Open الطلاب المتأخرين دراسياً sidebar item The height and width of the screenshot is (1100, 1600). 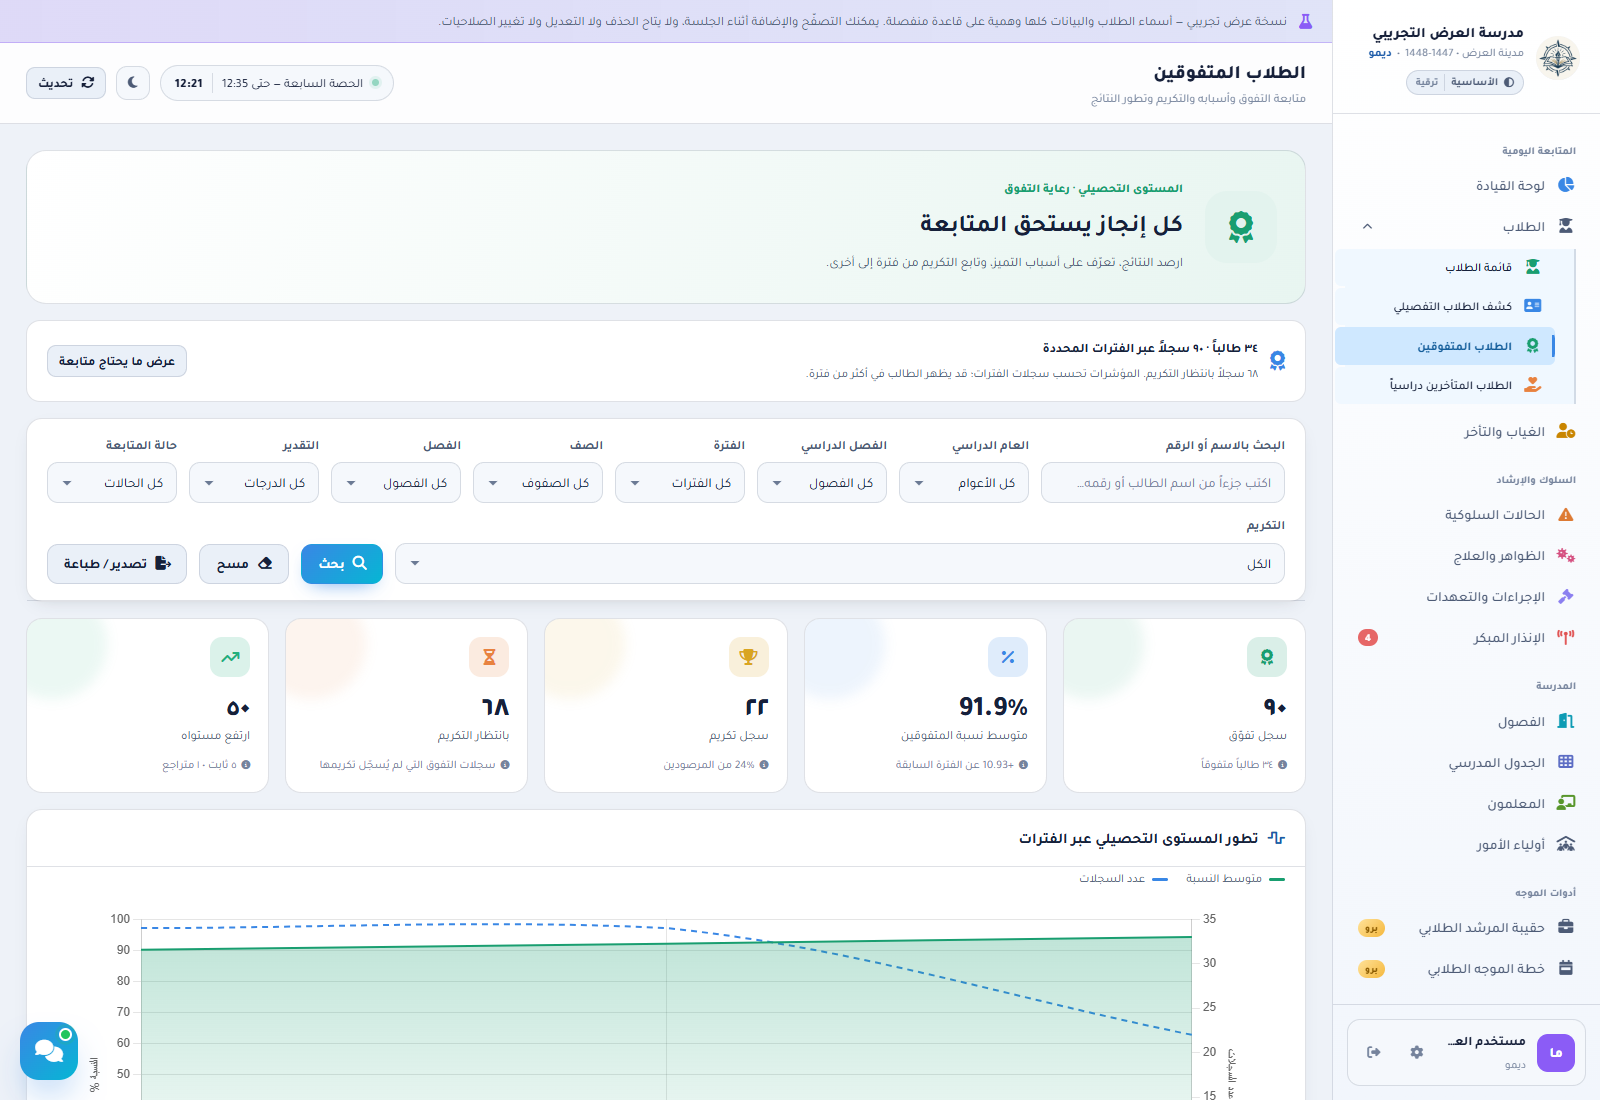click(x=1445, y=385)
